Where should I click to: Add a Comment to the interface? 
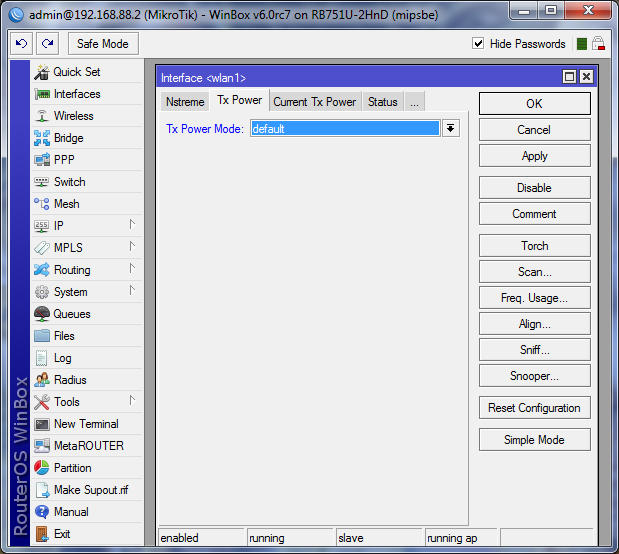coord(535,214)
